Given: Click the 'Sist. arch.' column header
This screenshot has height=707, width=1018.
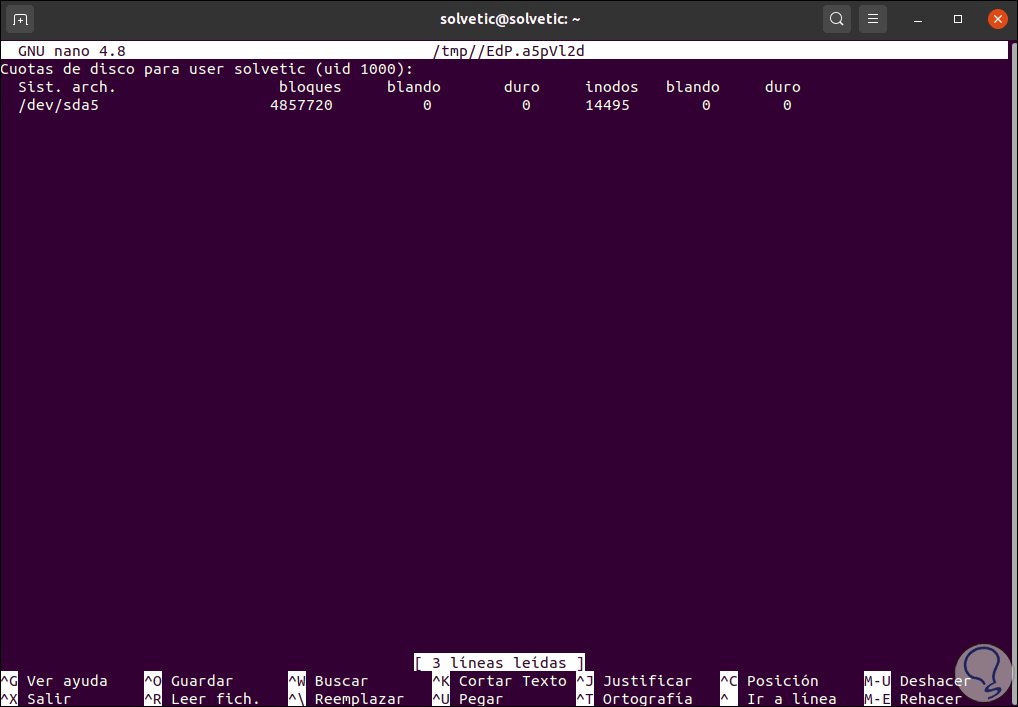Looking at the screenshot, I should [67, 87].
